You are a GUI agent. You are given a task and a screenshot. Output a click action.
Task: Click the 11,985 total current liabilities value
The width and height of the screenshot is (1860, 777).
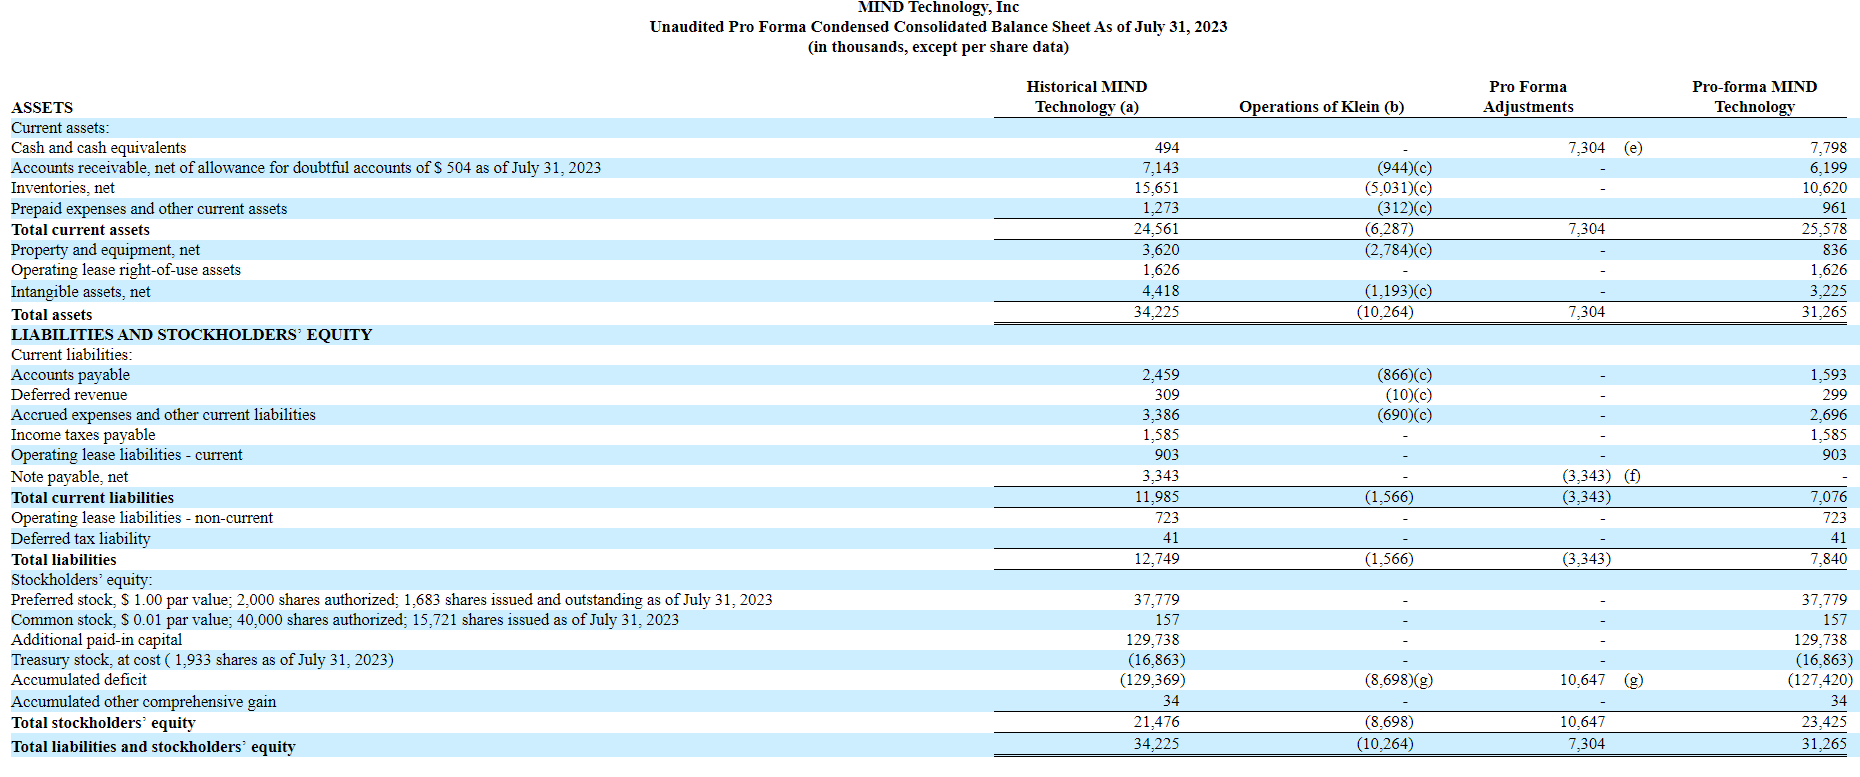[x=1156, y=497]
